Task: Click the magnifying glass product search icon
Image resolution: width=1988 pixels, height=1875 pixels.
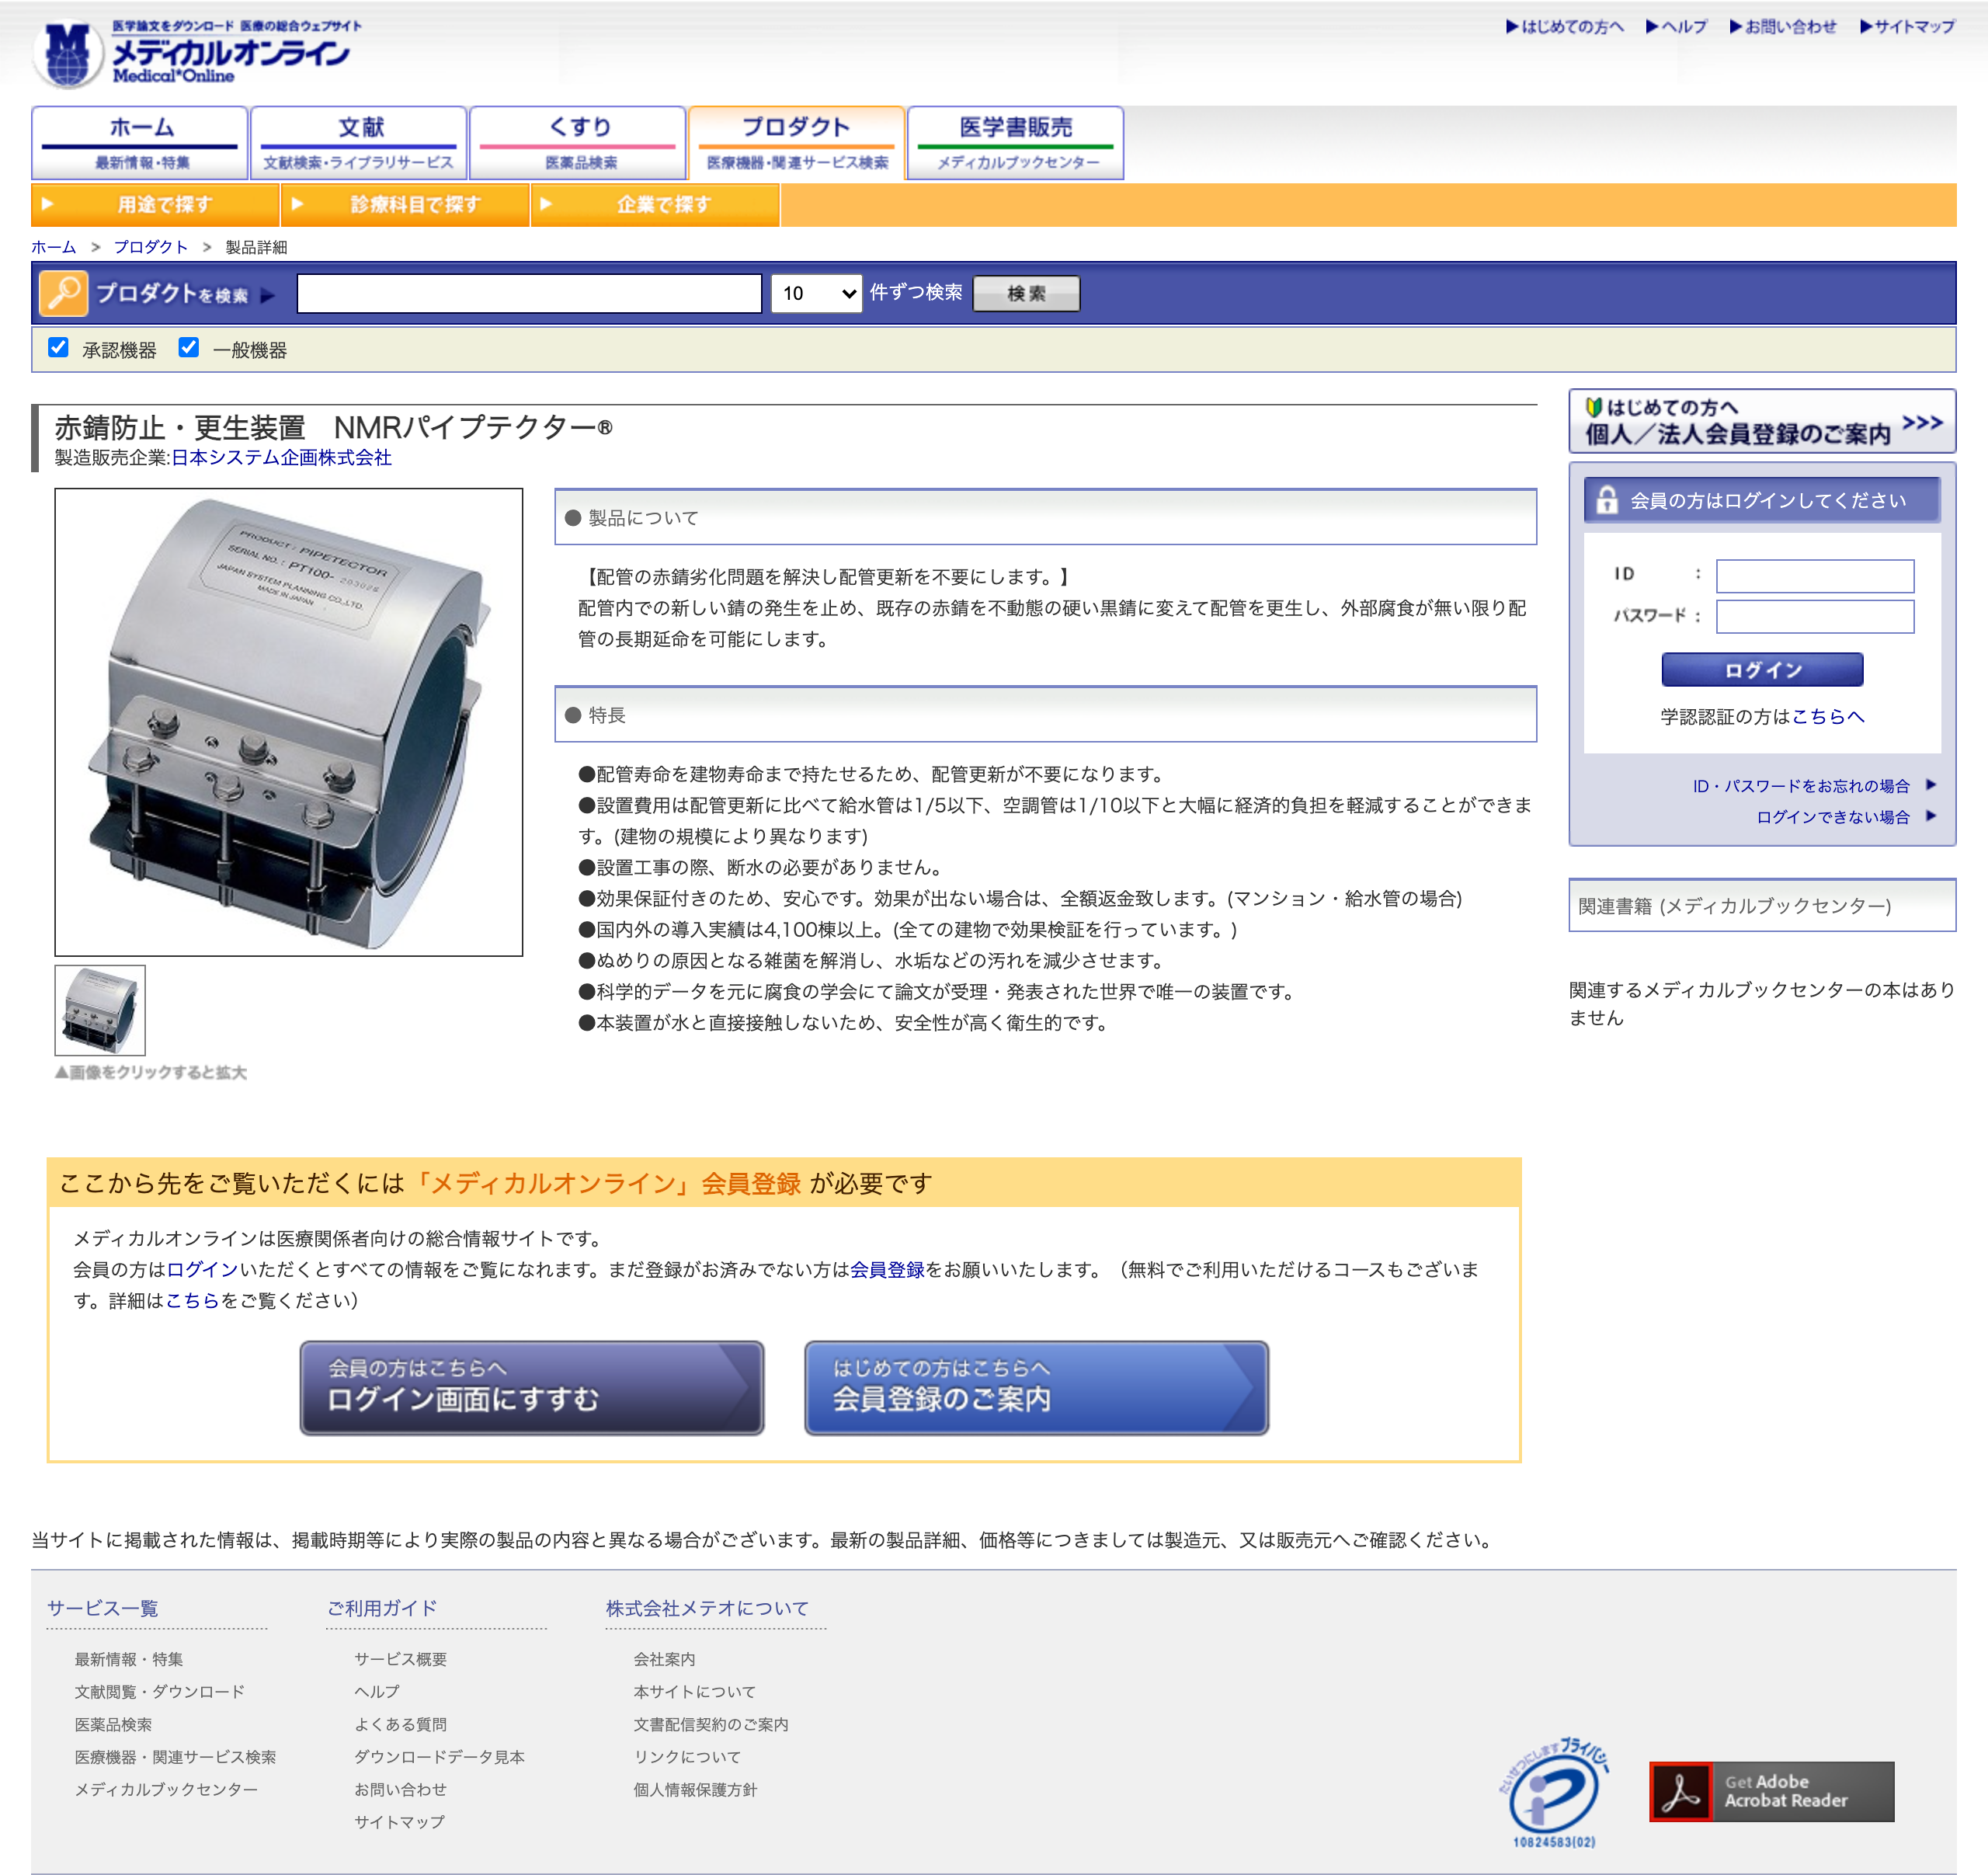Action: (x=63, y=294)
